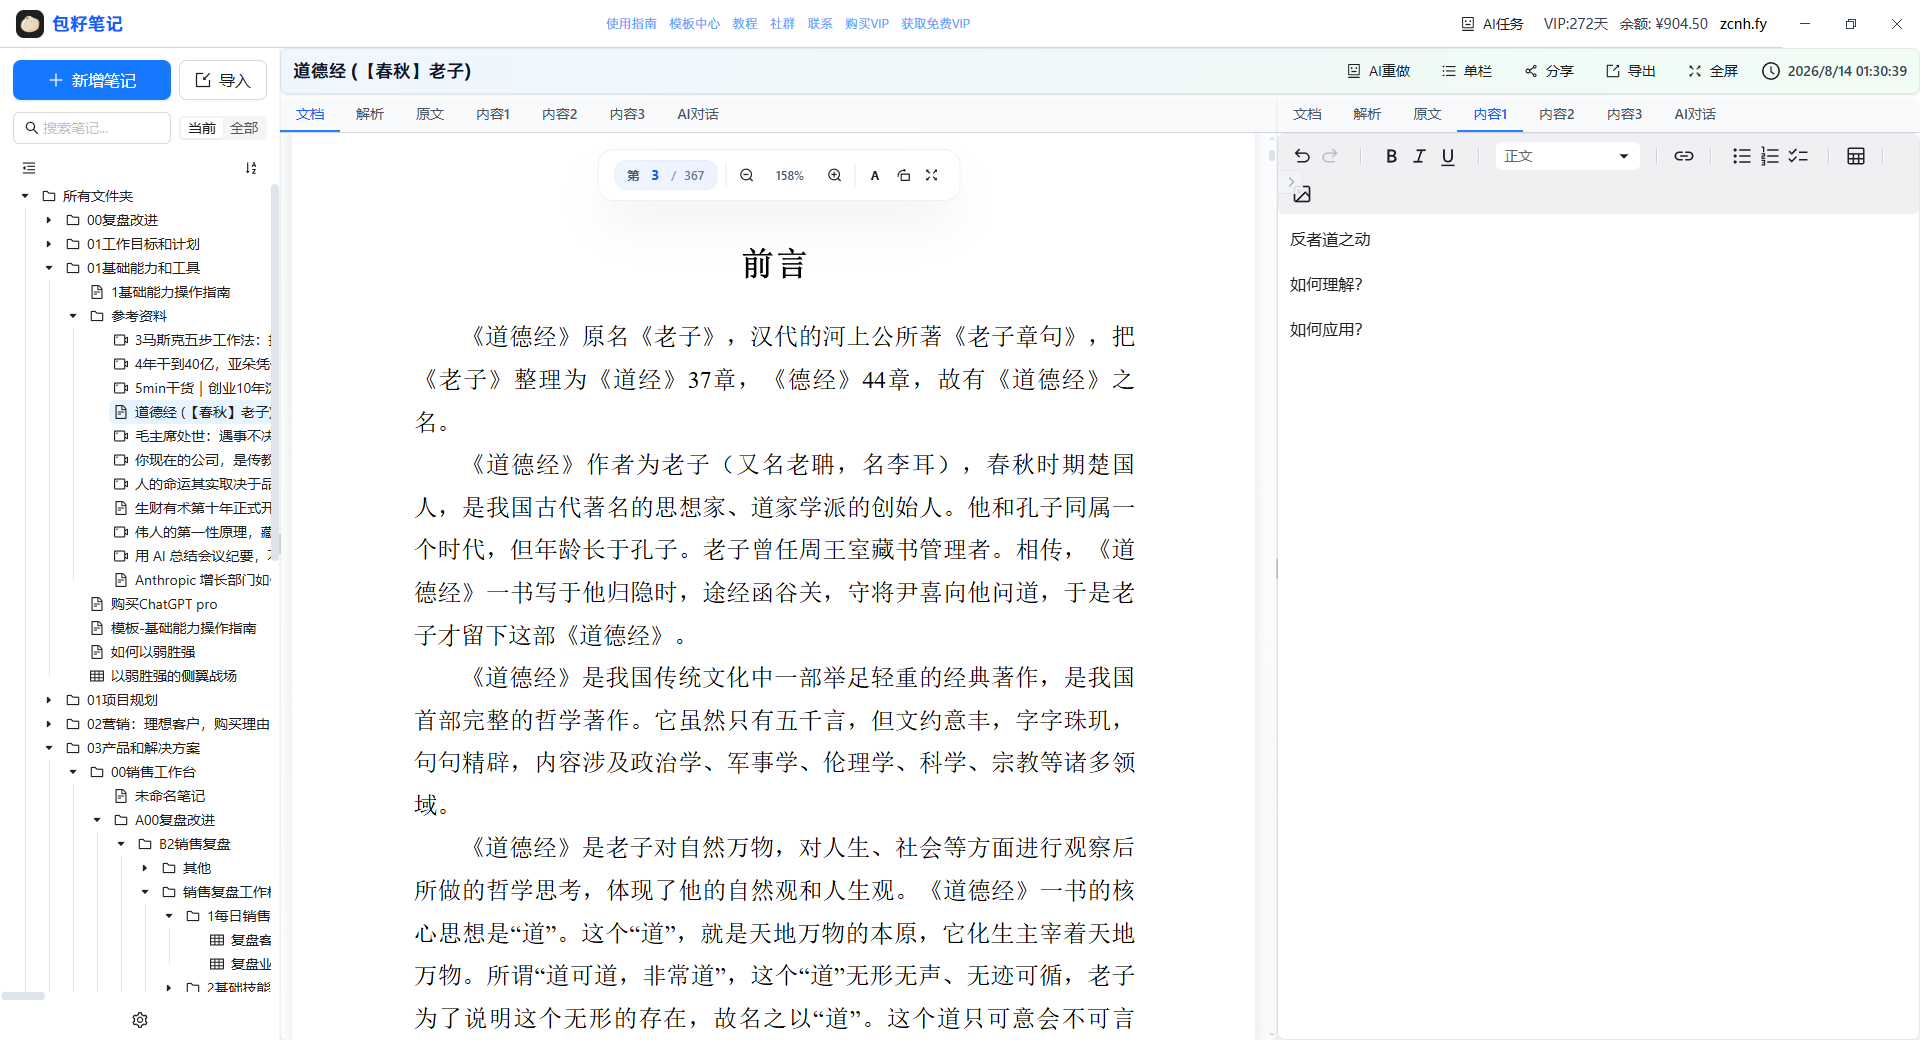Switch to 单栏 single-column layout
The width and height of the screenshot is (1920, 1040).
tap(1467, 71)
